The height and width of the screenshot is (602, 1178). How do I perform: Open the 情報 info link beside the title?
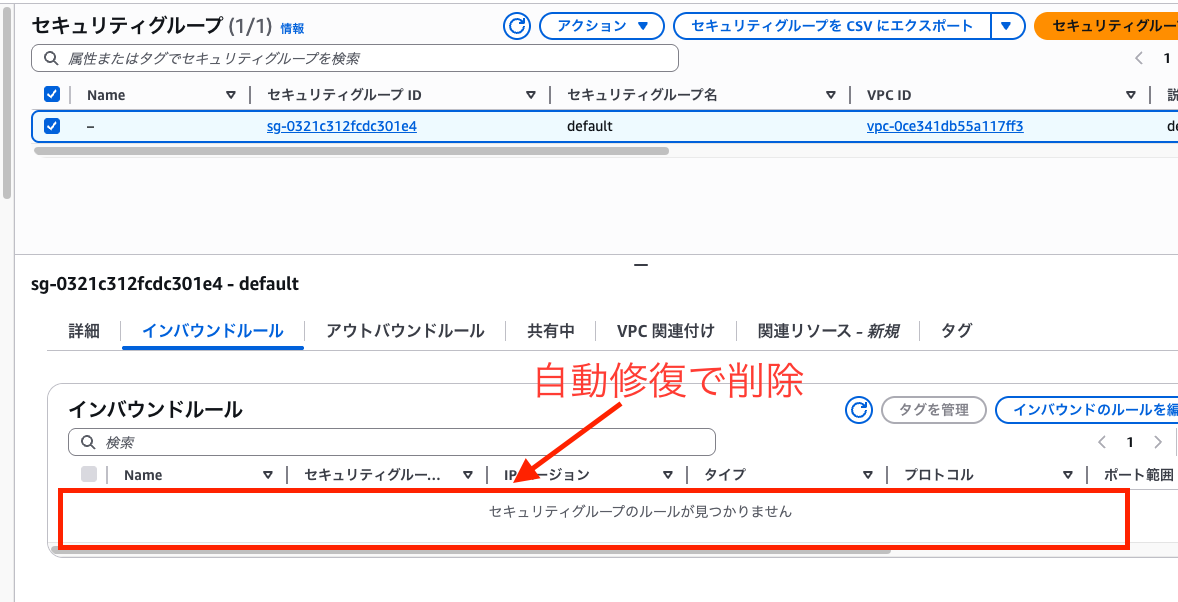(291, 29)
